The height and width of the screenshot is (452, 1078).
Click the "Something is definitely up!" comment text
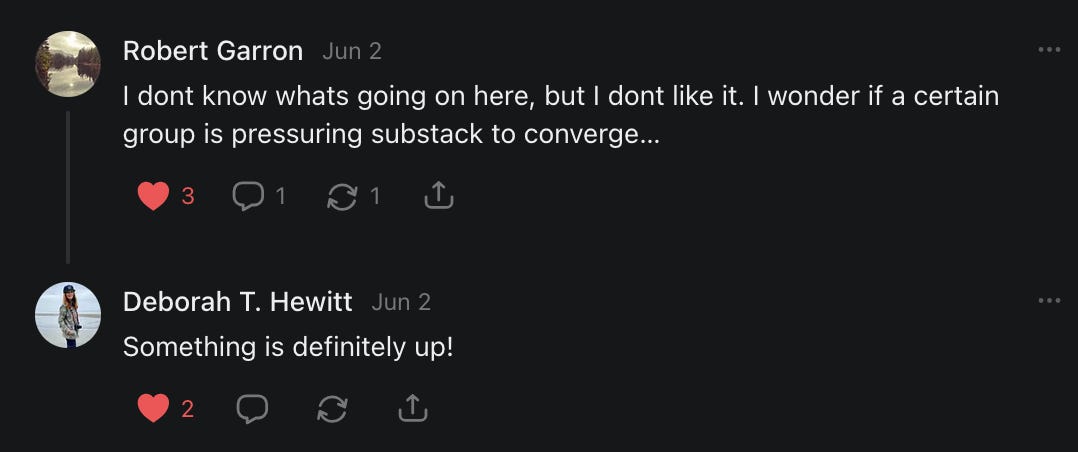tap(288, 348)
